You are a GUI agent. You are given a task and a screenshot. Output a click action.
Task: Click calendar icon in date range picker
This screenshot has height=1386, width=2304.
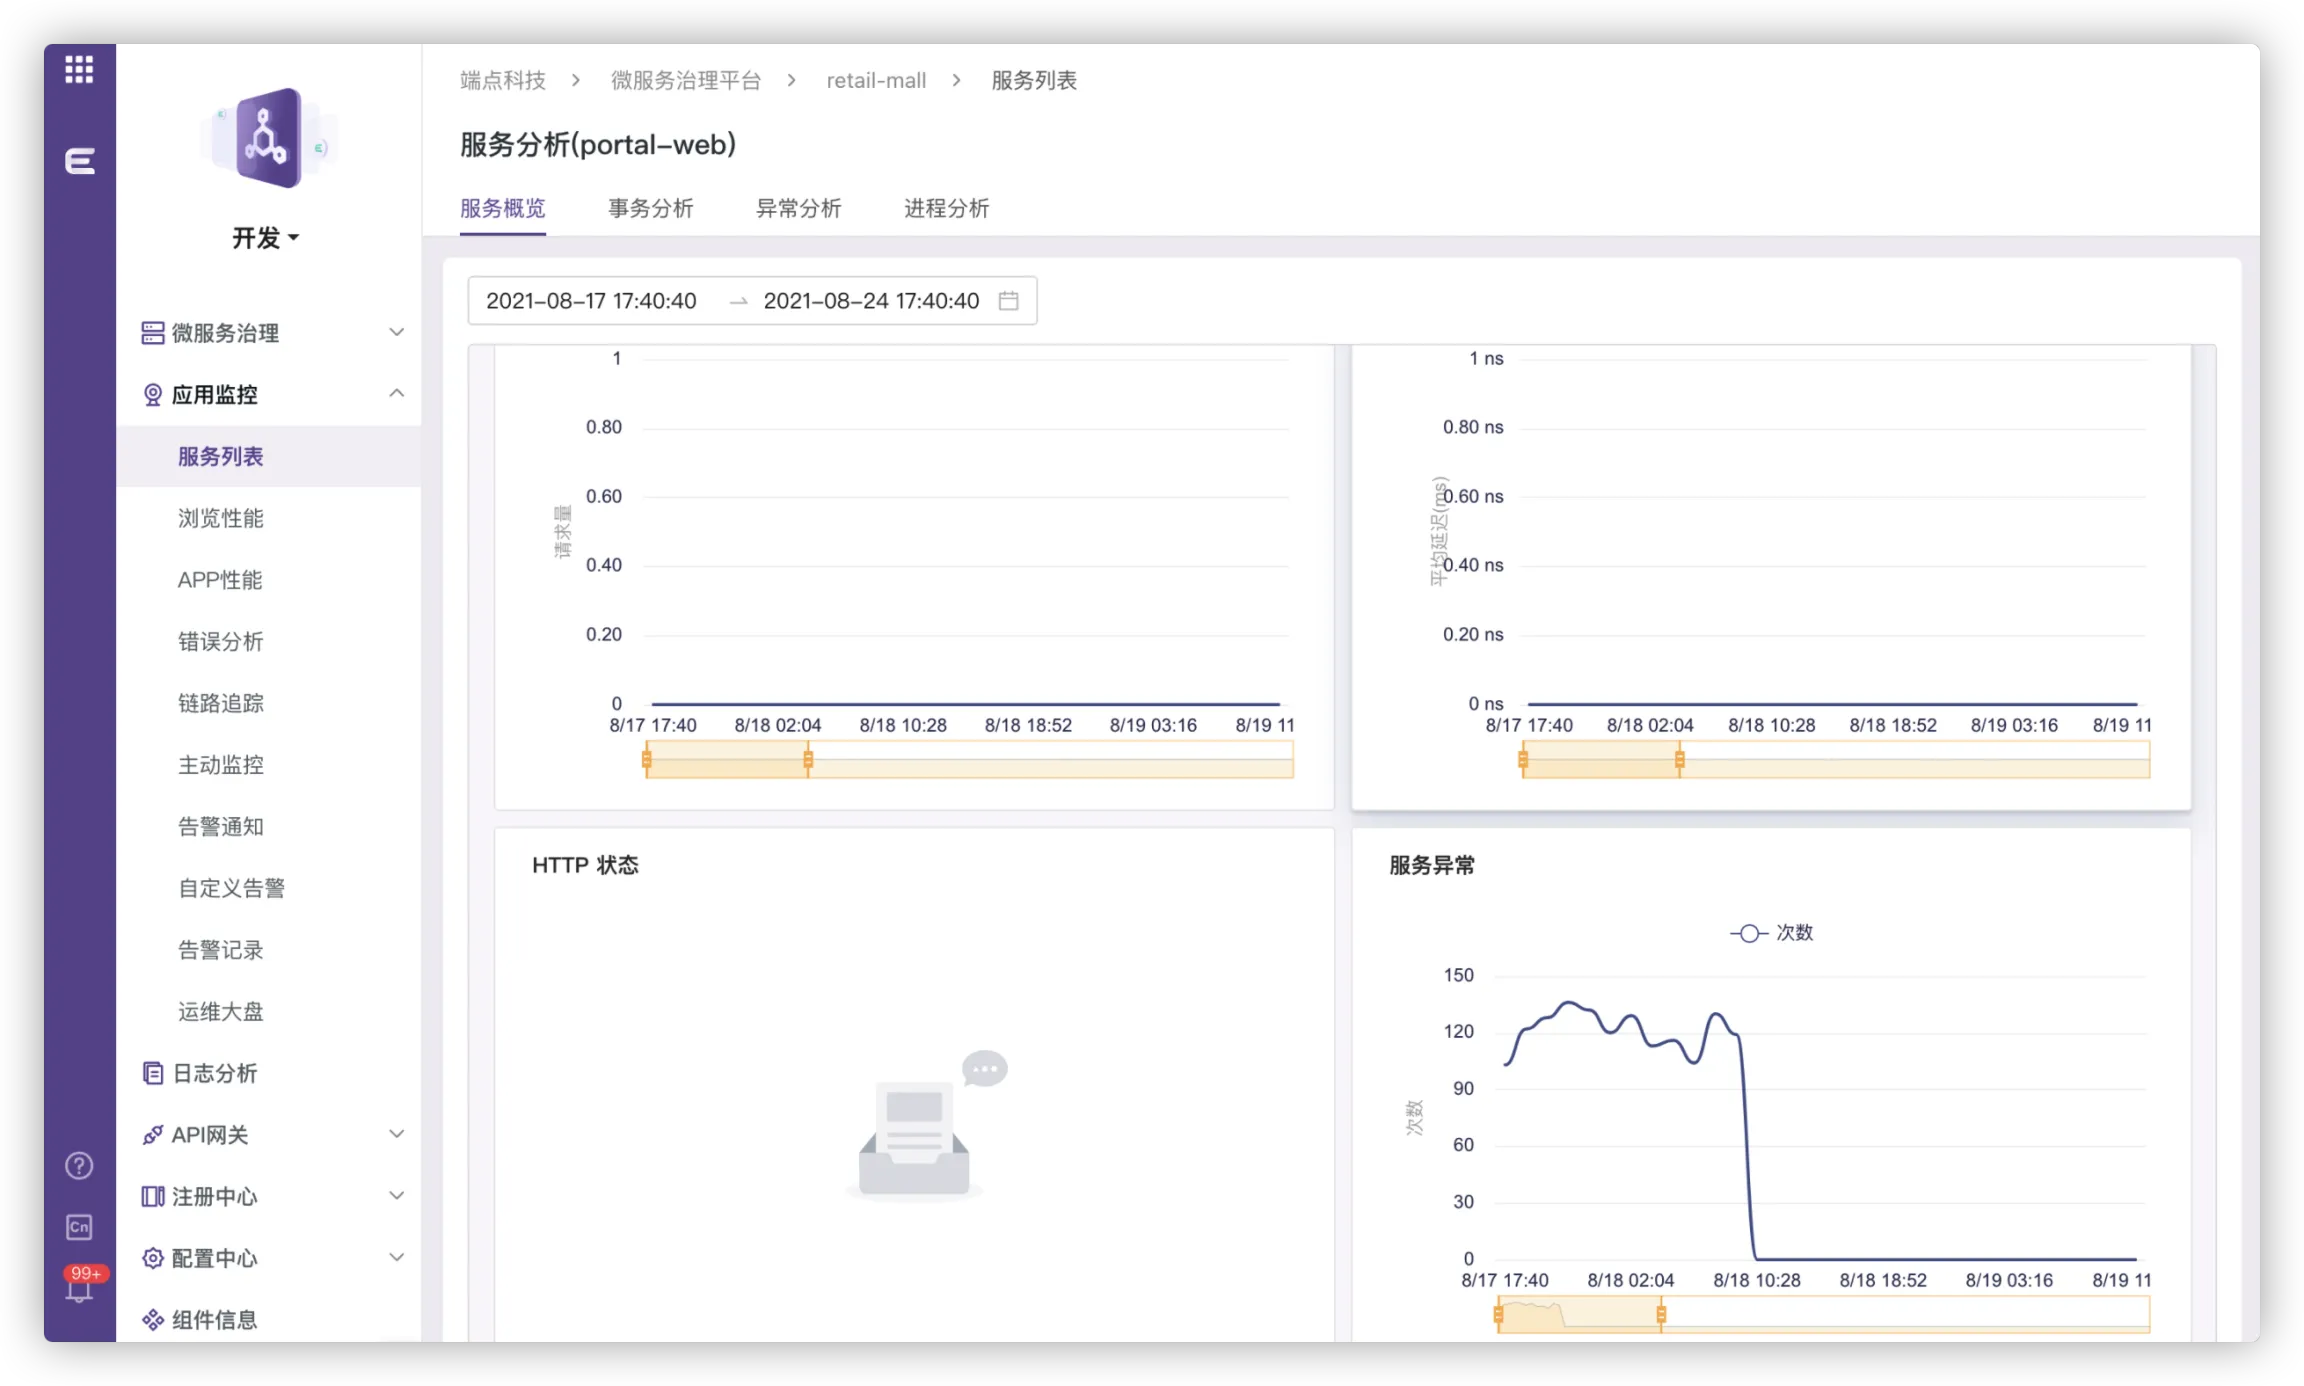[x=1008, y=301]
